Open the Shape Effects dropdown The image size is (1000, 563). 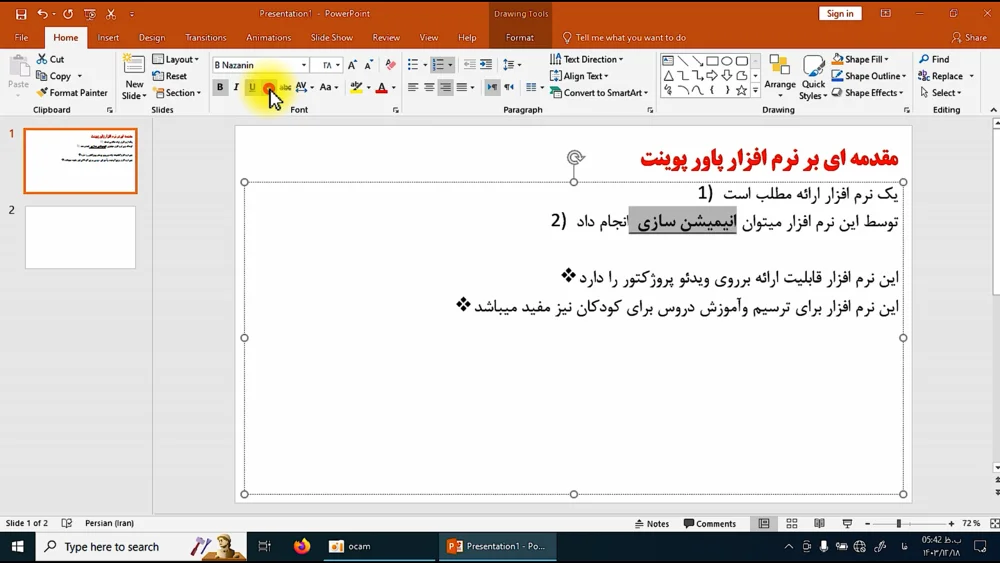[868, 92]
